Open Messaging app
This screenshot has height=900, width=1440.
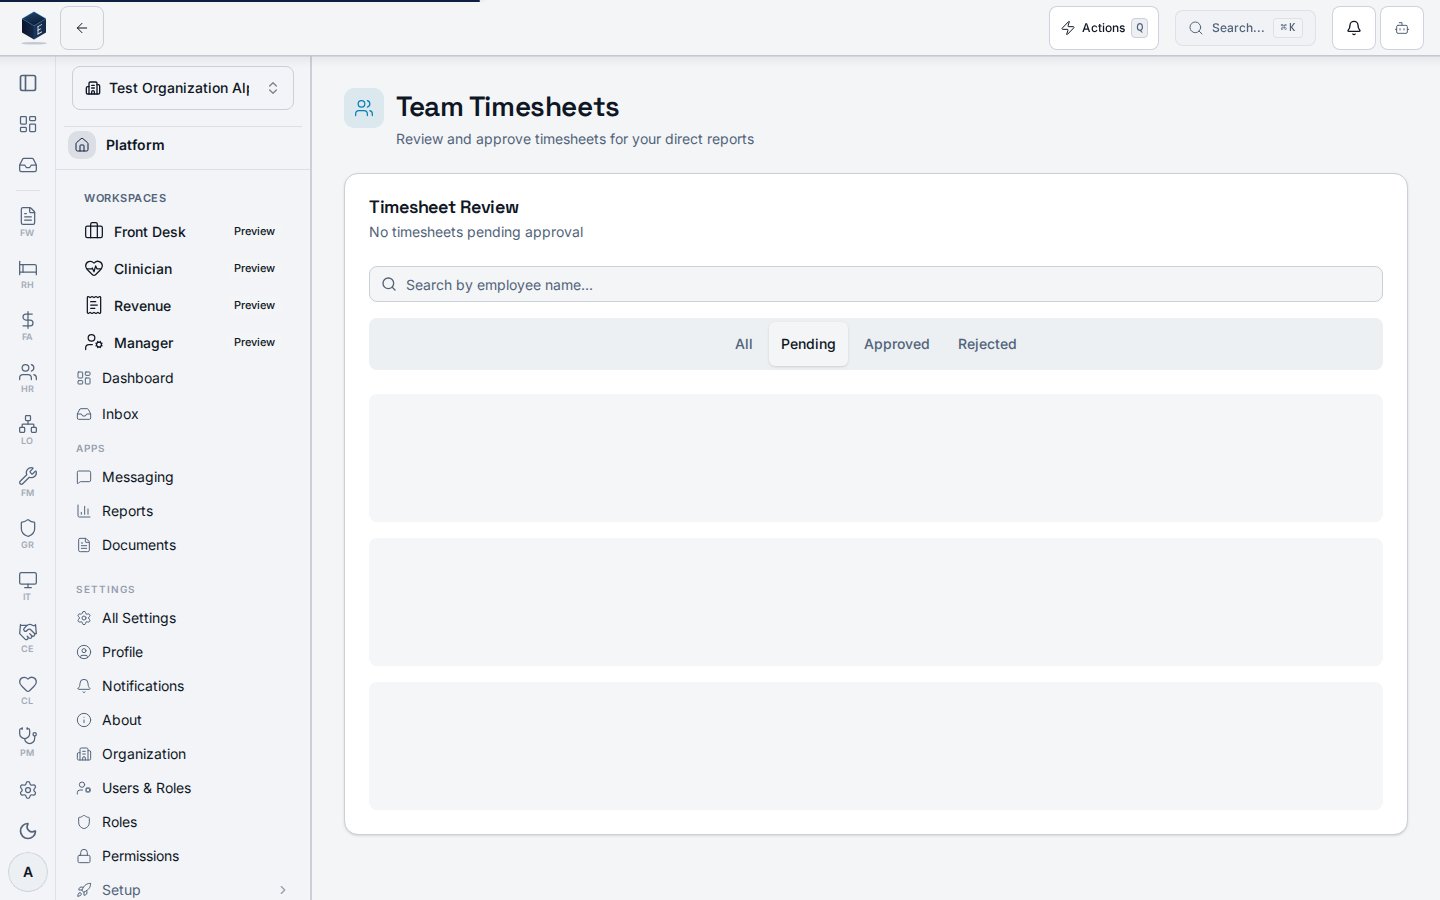(183, 477)
